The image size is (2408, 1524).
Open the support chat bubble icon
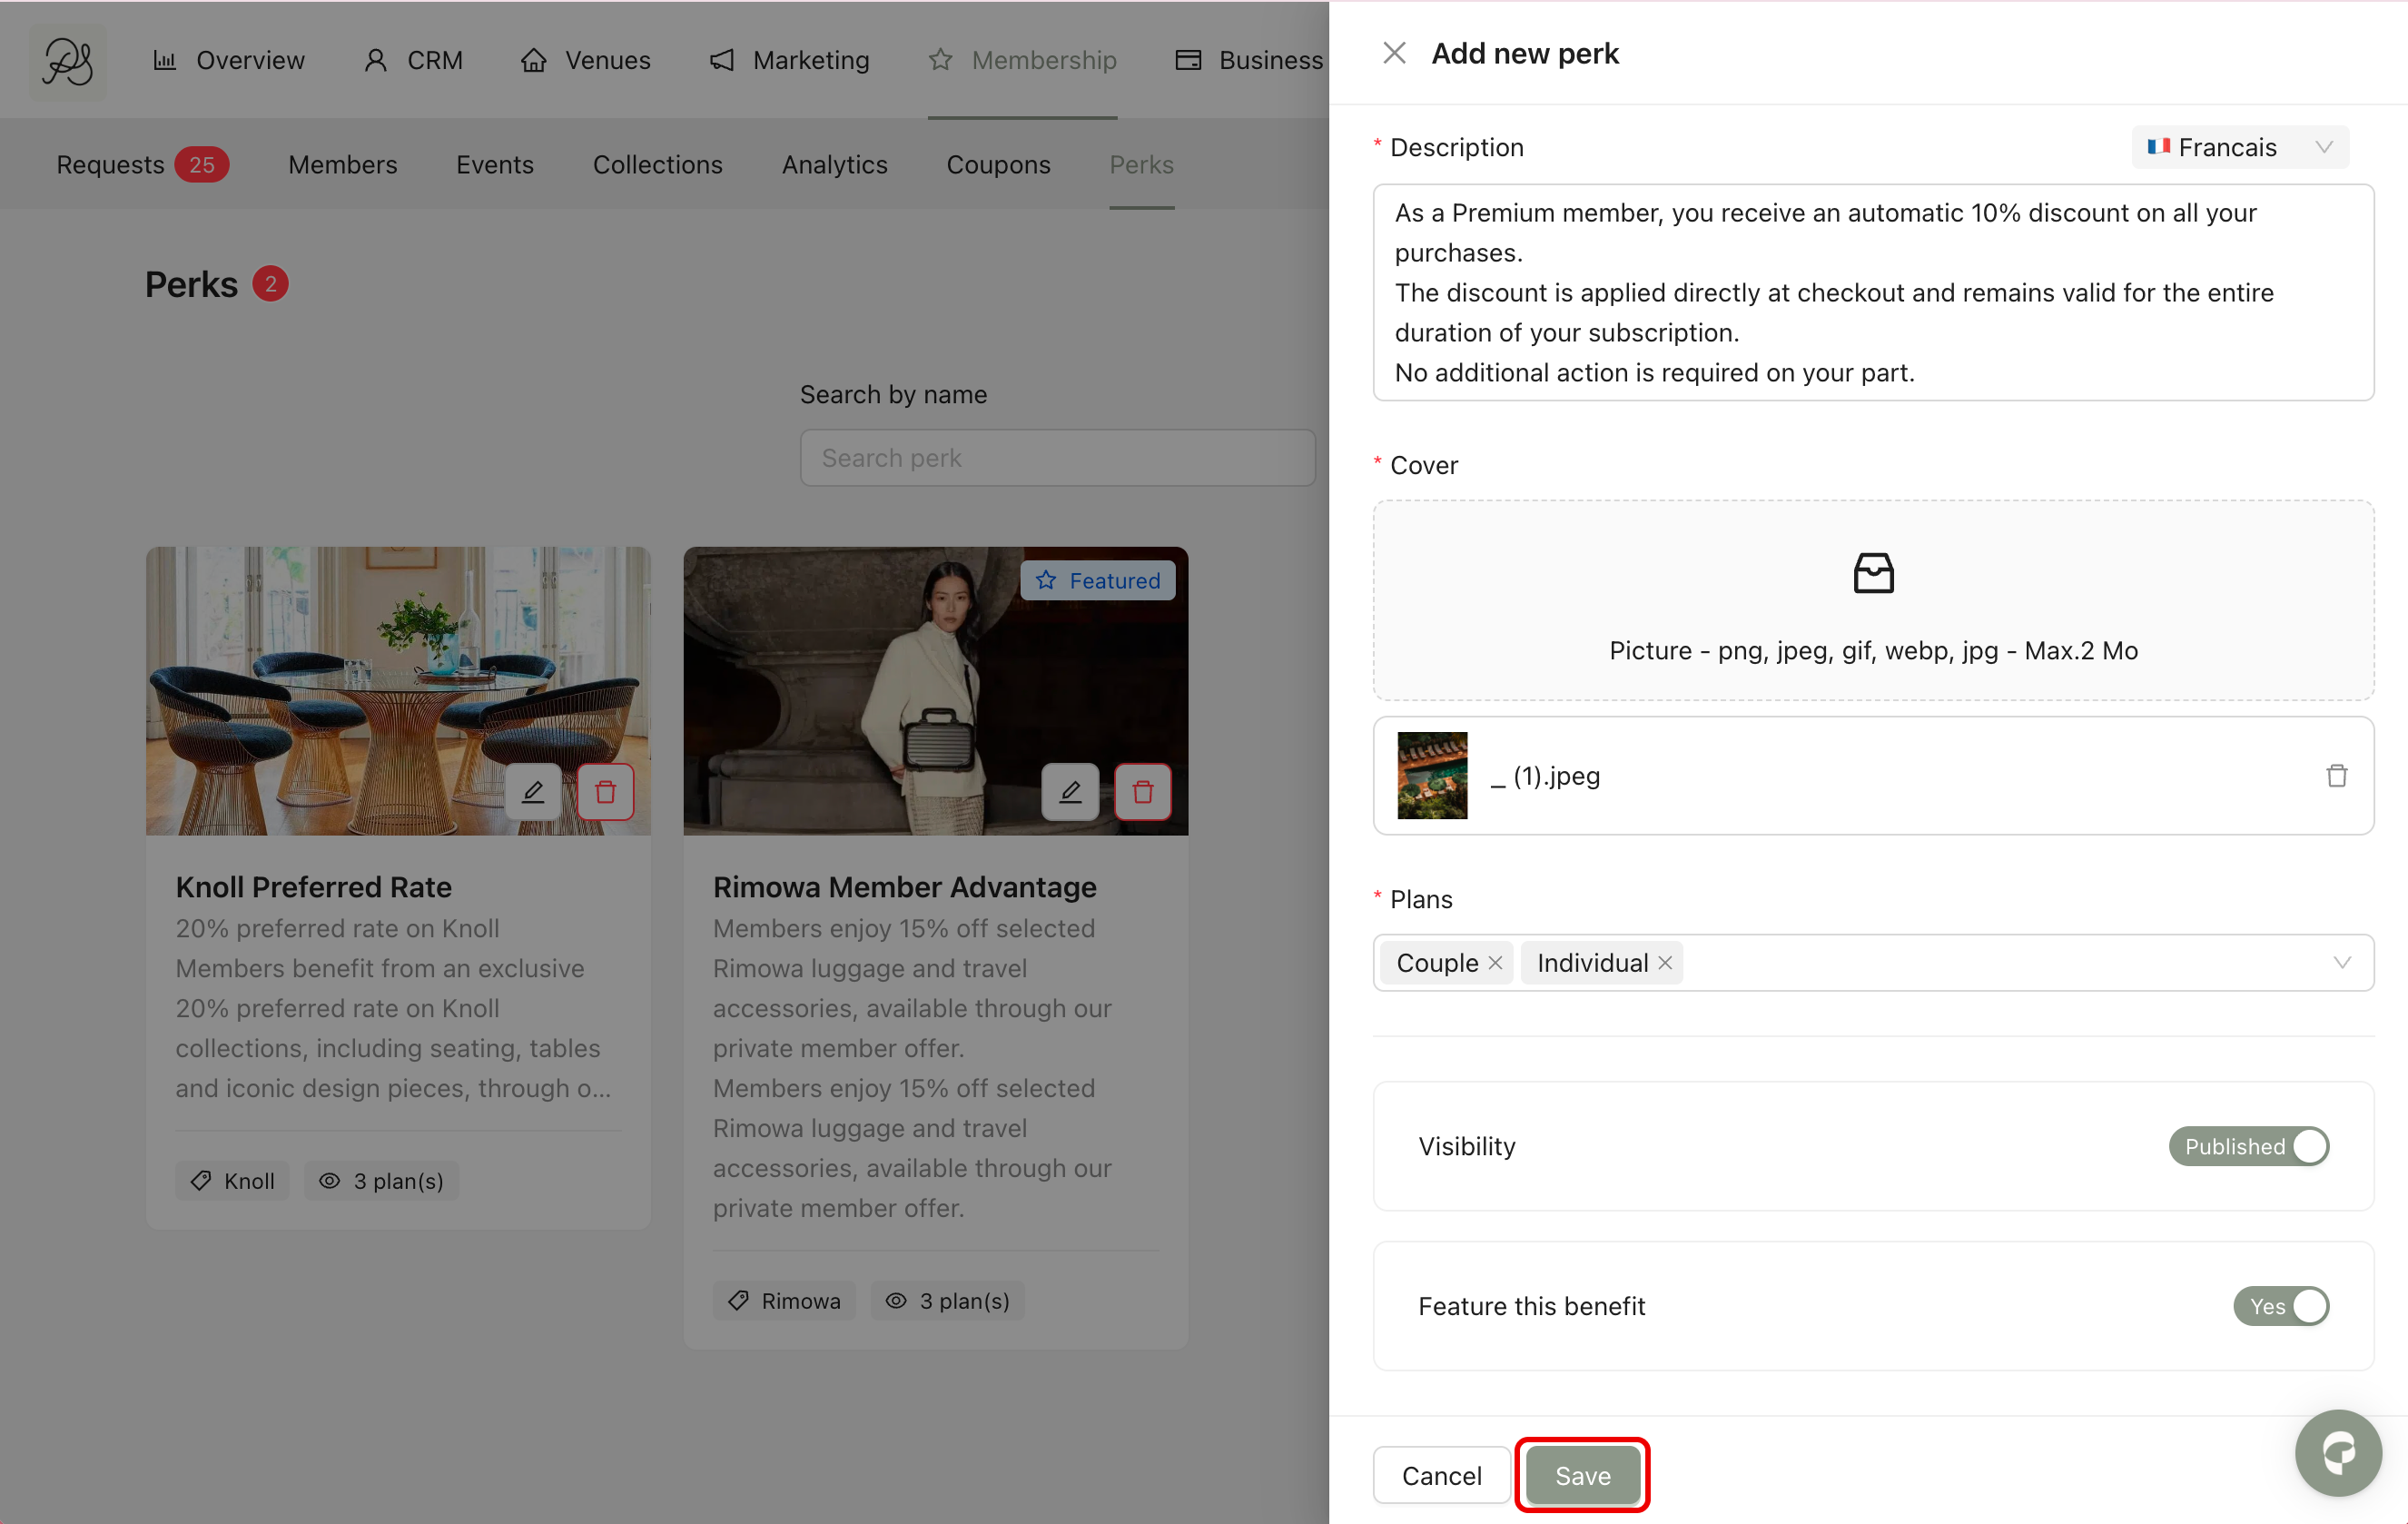click(2338, 1453)
